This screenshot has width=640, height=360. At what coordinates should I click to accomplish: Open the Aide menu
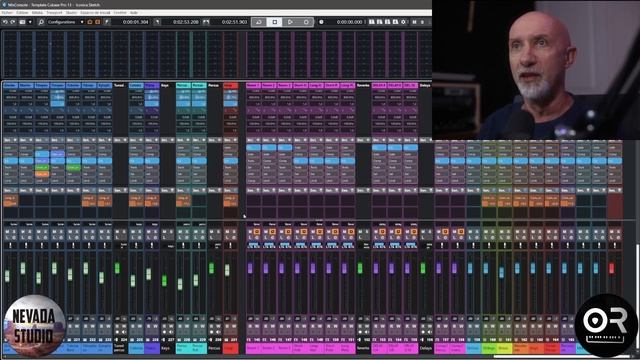click(x=133, y=13)
